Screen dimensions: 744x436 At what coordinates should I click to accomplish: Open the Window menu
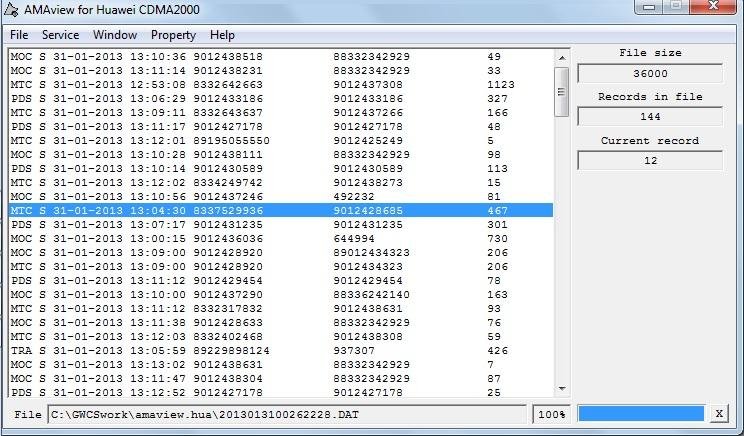(x=115, y=35)
